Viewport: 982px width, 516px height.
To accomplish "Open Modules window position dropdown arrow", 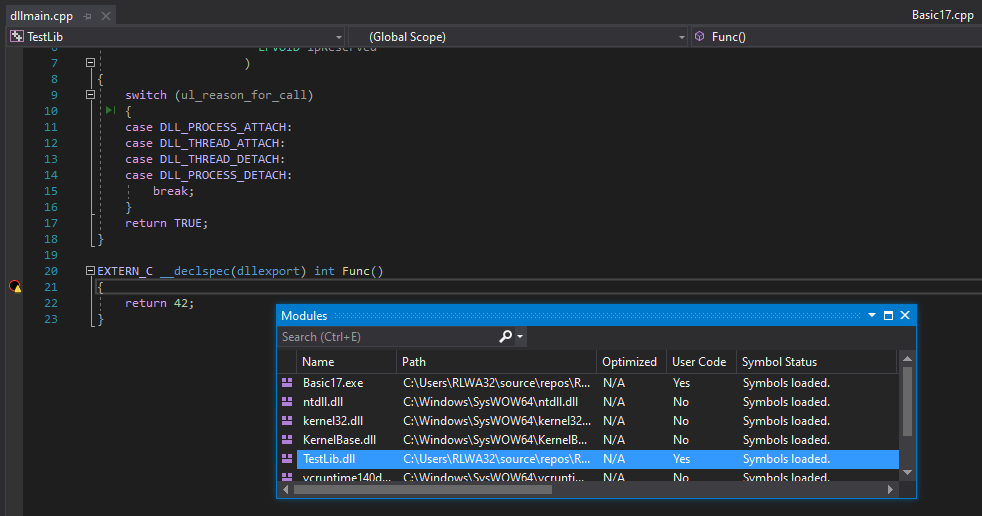I will pos(871,315).
